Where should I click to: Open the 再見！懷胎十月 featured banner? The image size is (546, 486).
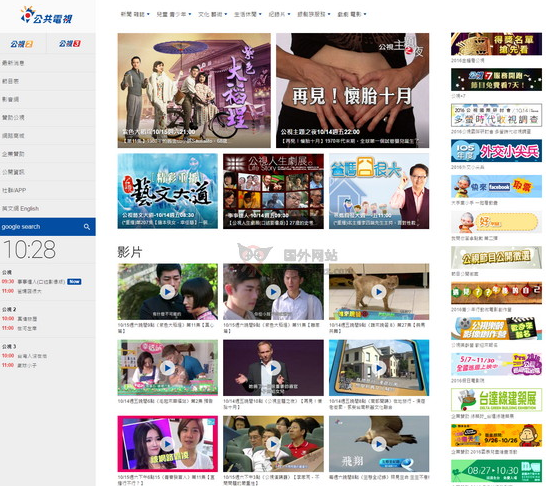pyautogui.click(x=352, y=91)
